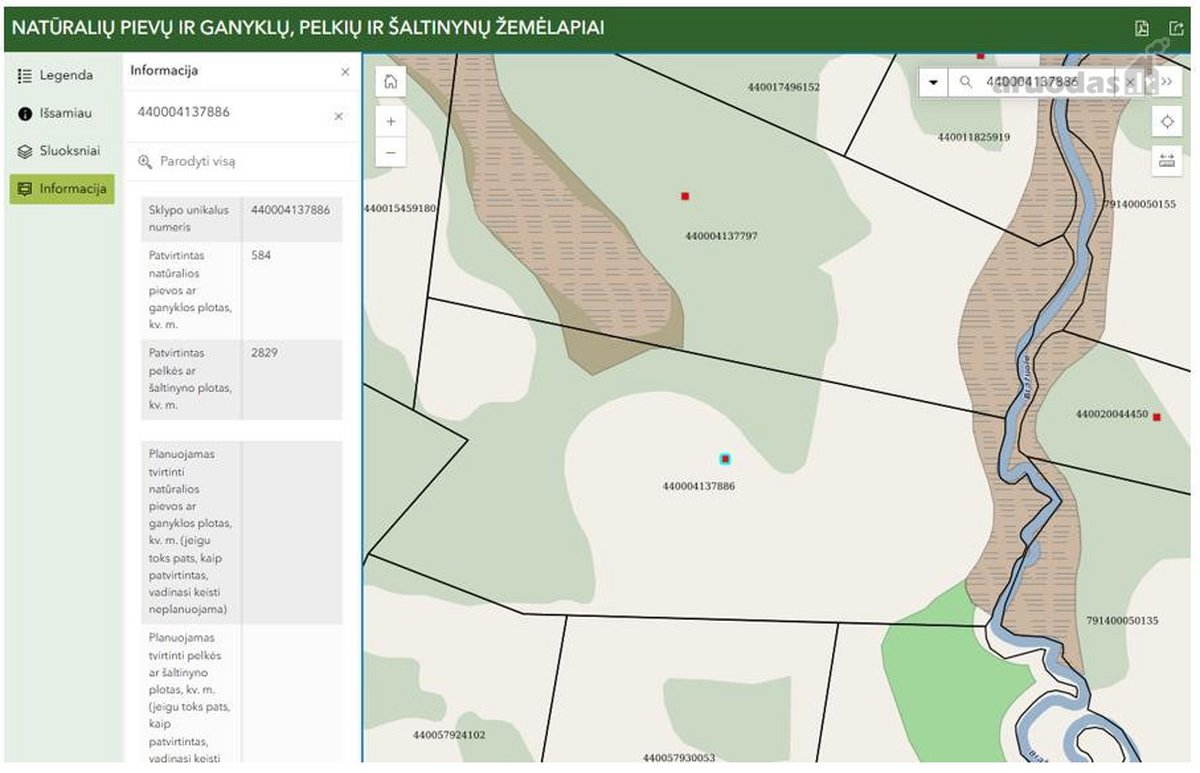Open the search source dropdown
The image size is (1200, 773).
point(933,82)
